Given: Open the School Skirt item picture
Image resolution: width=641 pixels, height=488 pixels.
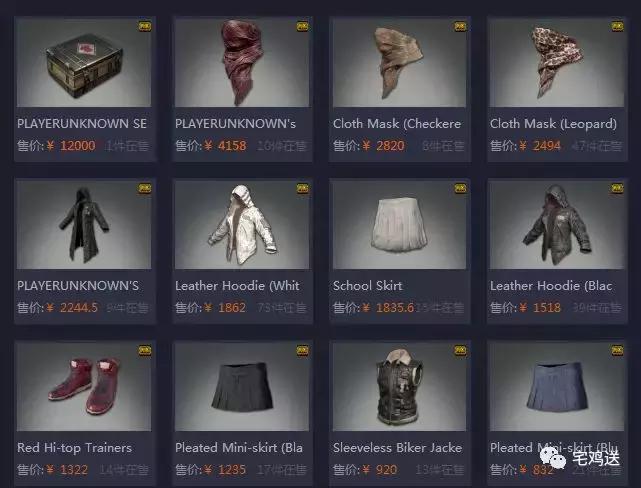Looking at the screenshot, I should (x=399, y=224).
